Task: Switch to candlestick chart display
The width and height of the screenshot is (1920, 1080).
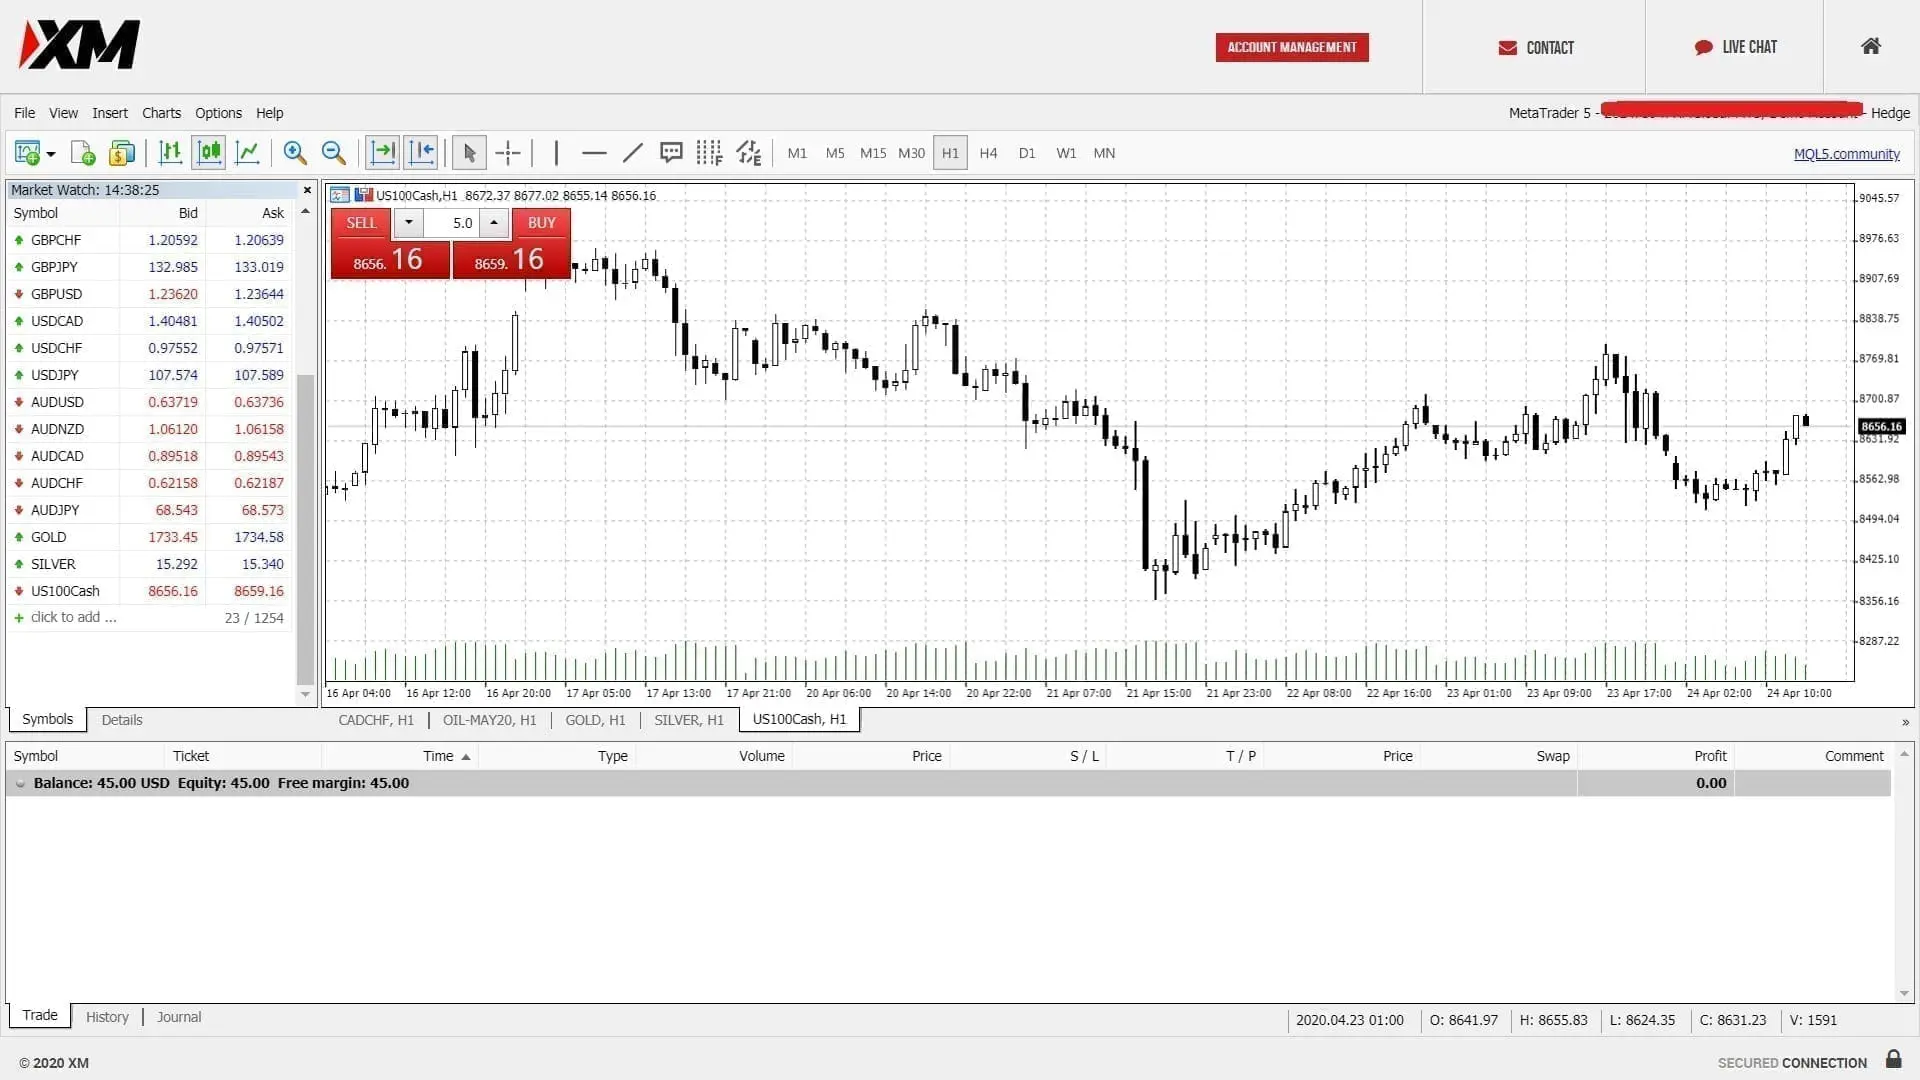Action: pyautogui.click(x=209, y=153)
